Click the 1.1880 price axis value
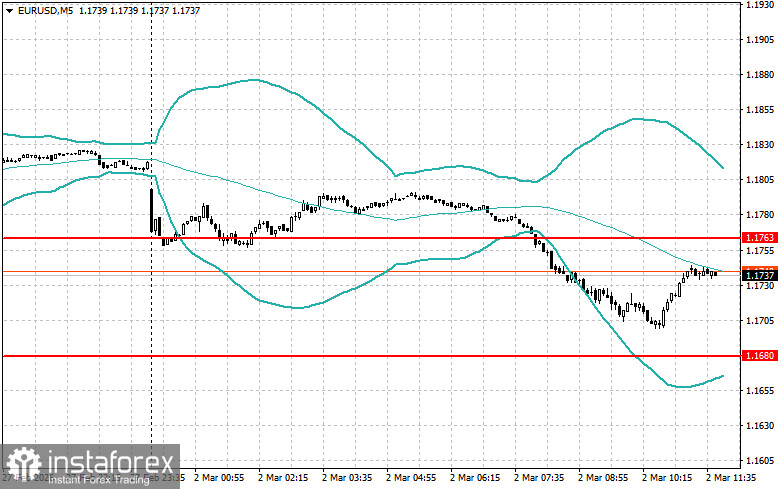The width and height of the screenshot is (781, 489). click(x=760, y=75)
